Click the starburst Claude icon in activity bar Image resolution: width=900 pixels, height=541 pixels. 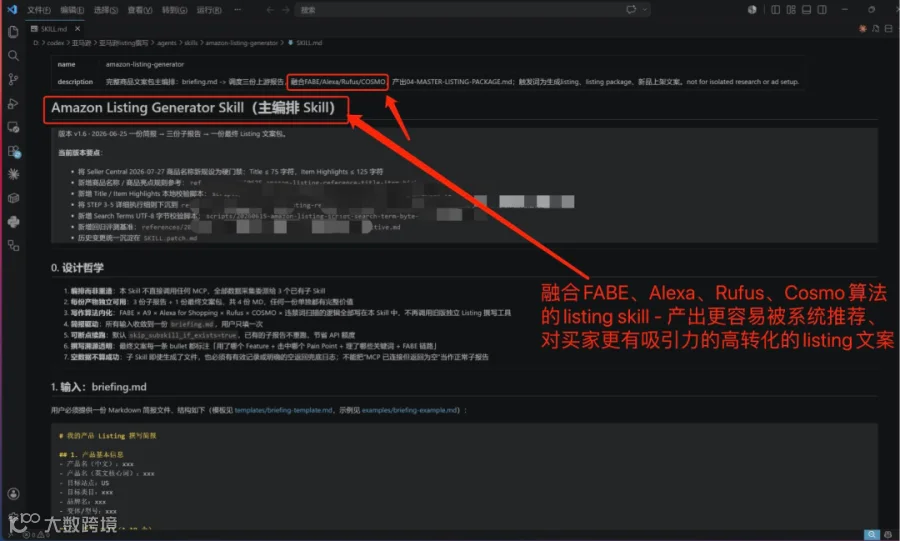(x=13, y=174)
